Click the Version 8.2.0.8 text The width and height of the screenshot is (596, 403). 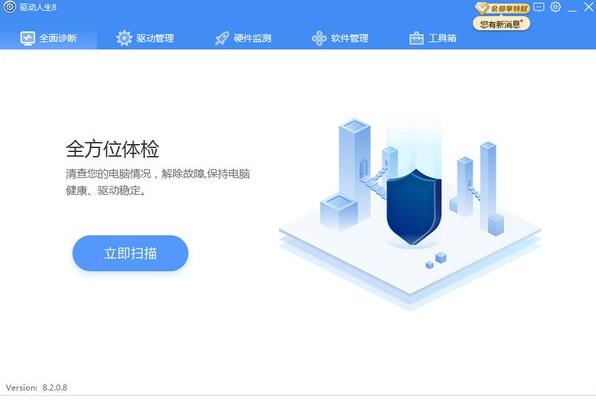(36, 387)
